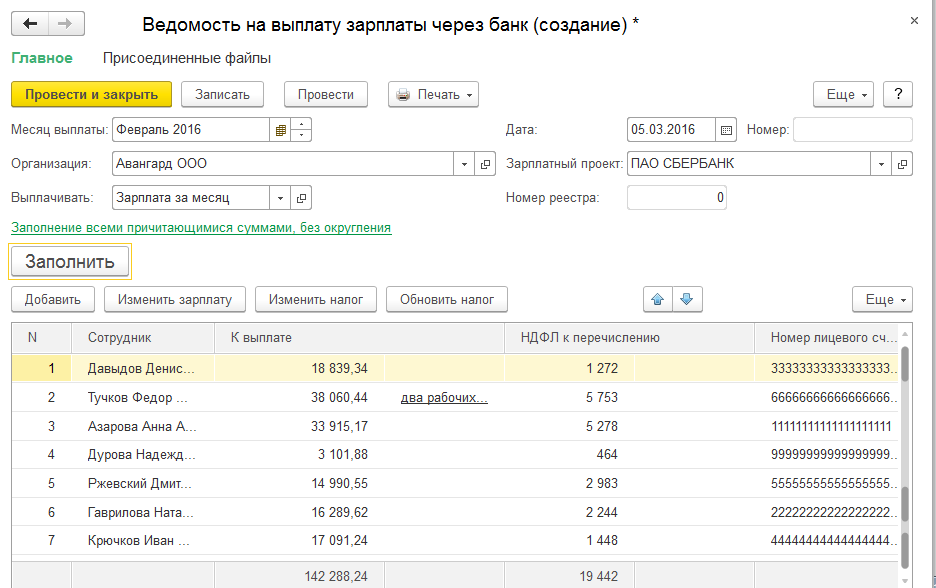Expand the Выплачивать dropdown list
936x588 pixels.
(280, 198)
